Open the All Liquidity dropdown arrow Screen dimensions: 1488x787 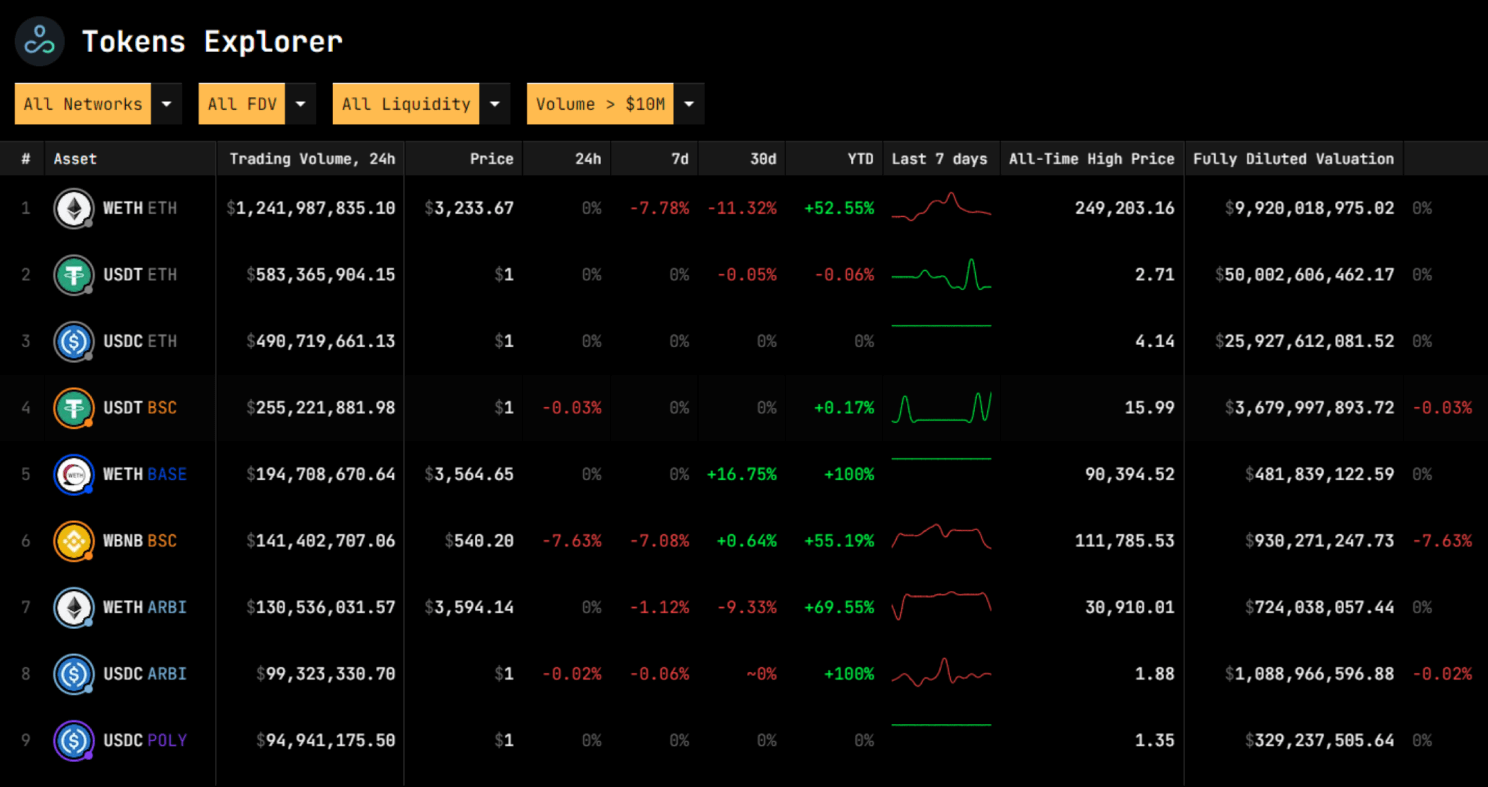494,104
